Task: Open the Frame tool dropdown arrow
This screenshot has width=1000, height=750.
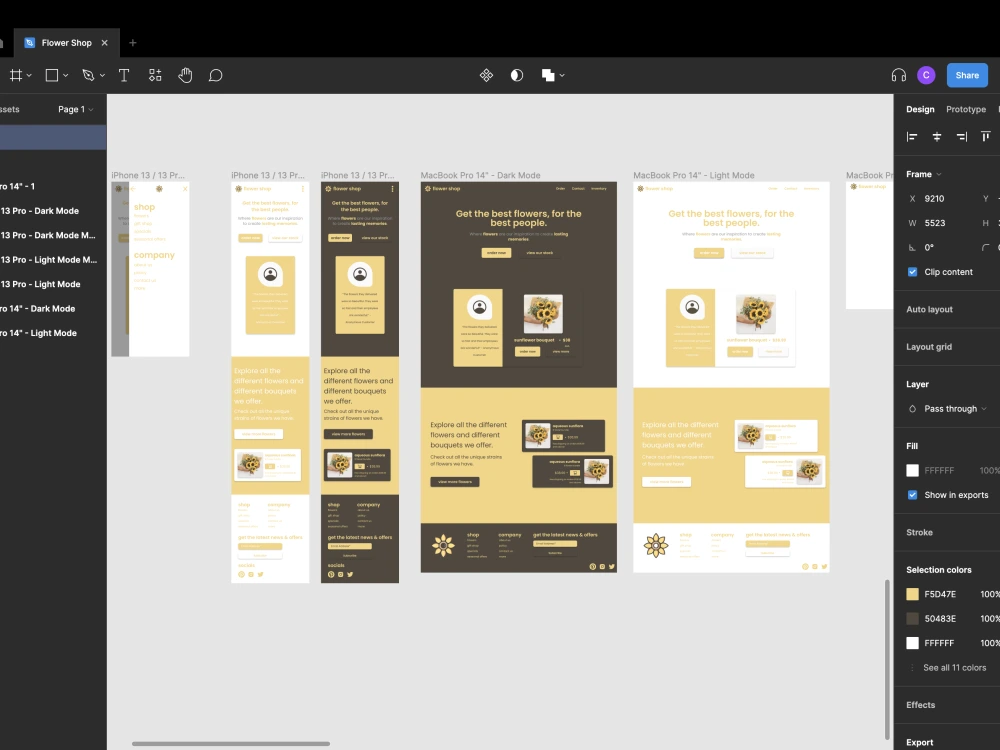Action: tap(29, 76)
